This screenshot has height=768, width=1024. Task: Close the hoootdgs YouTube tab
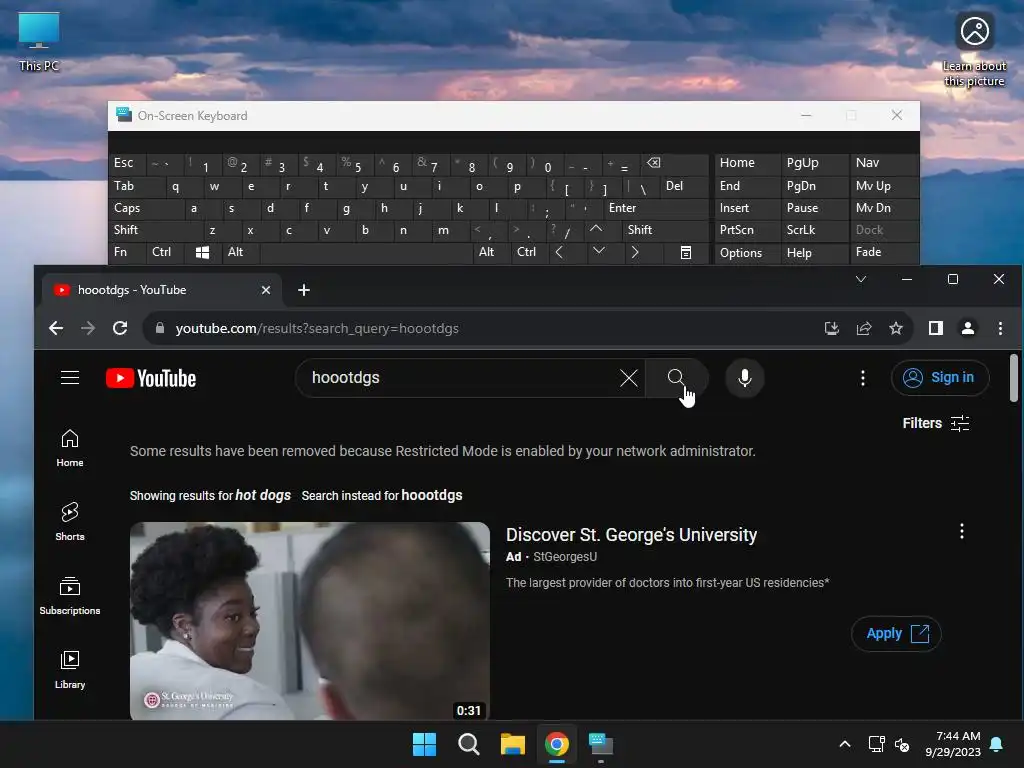(266, 290)
